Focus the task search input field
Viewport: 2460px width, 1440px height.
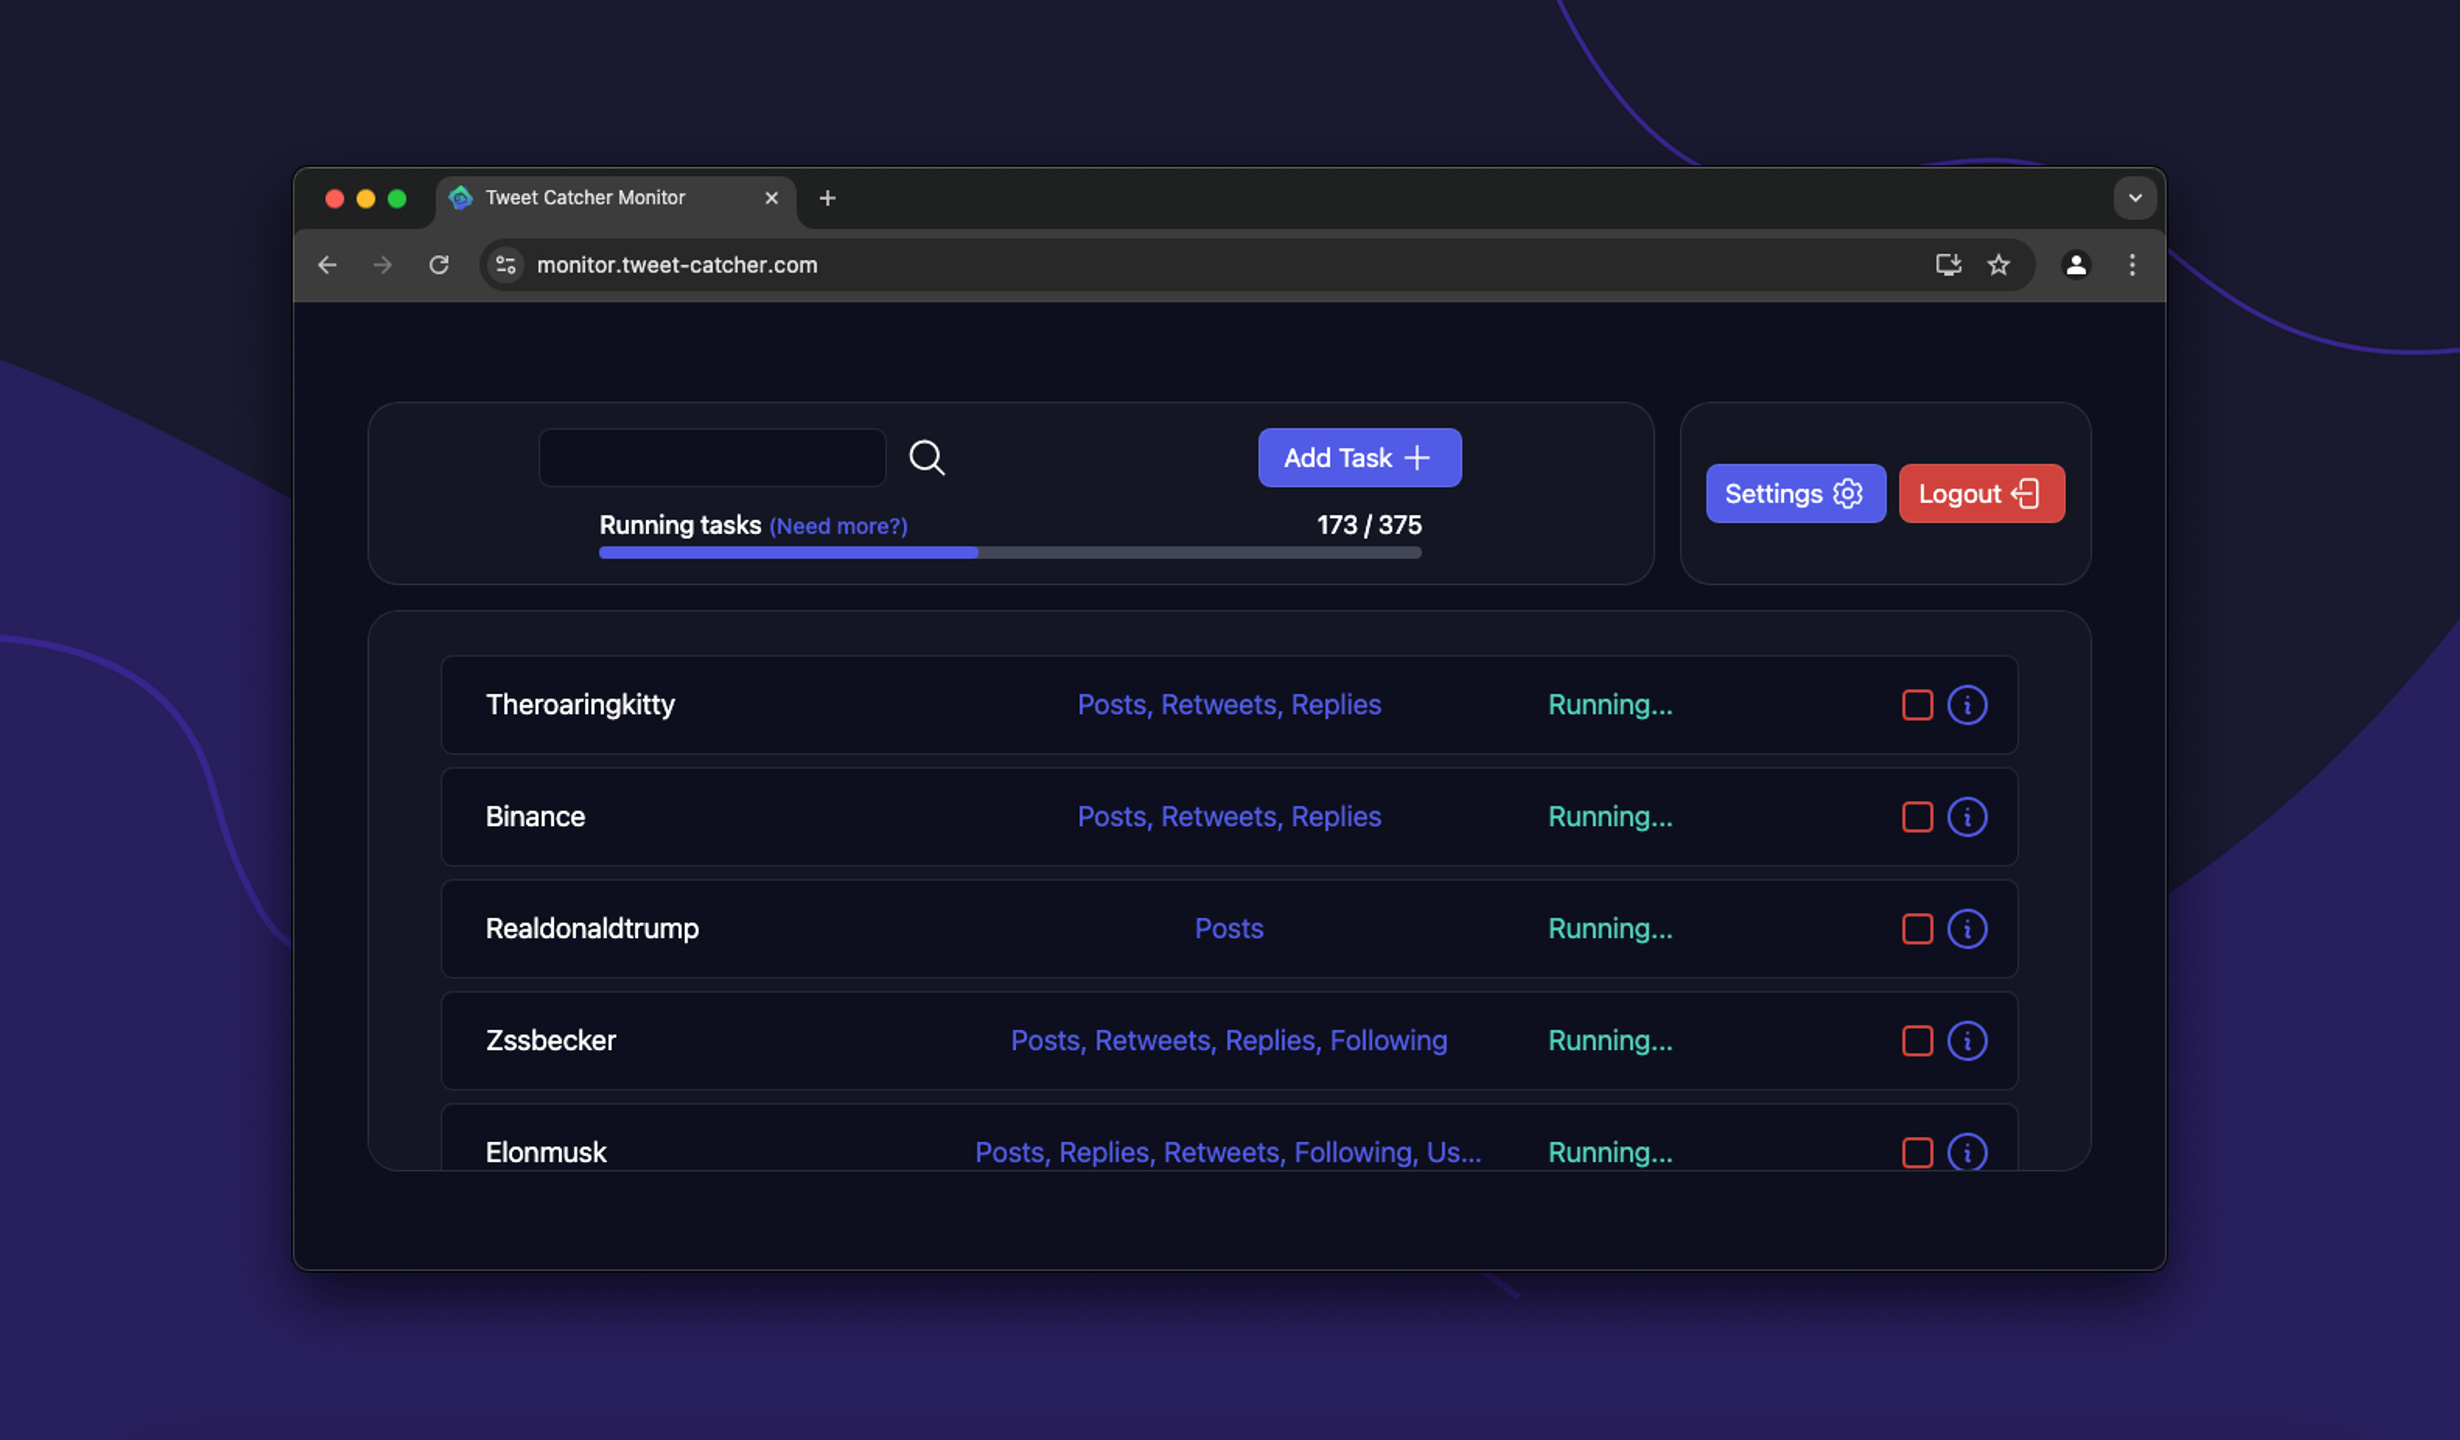point(712,457)
